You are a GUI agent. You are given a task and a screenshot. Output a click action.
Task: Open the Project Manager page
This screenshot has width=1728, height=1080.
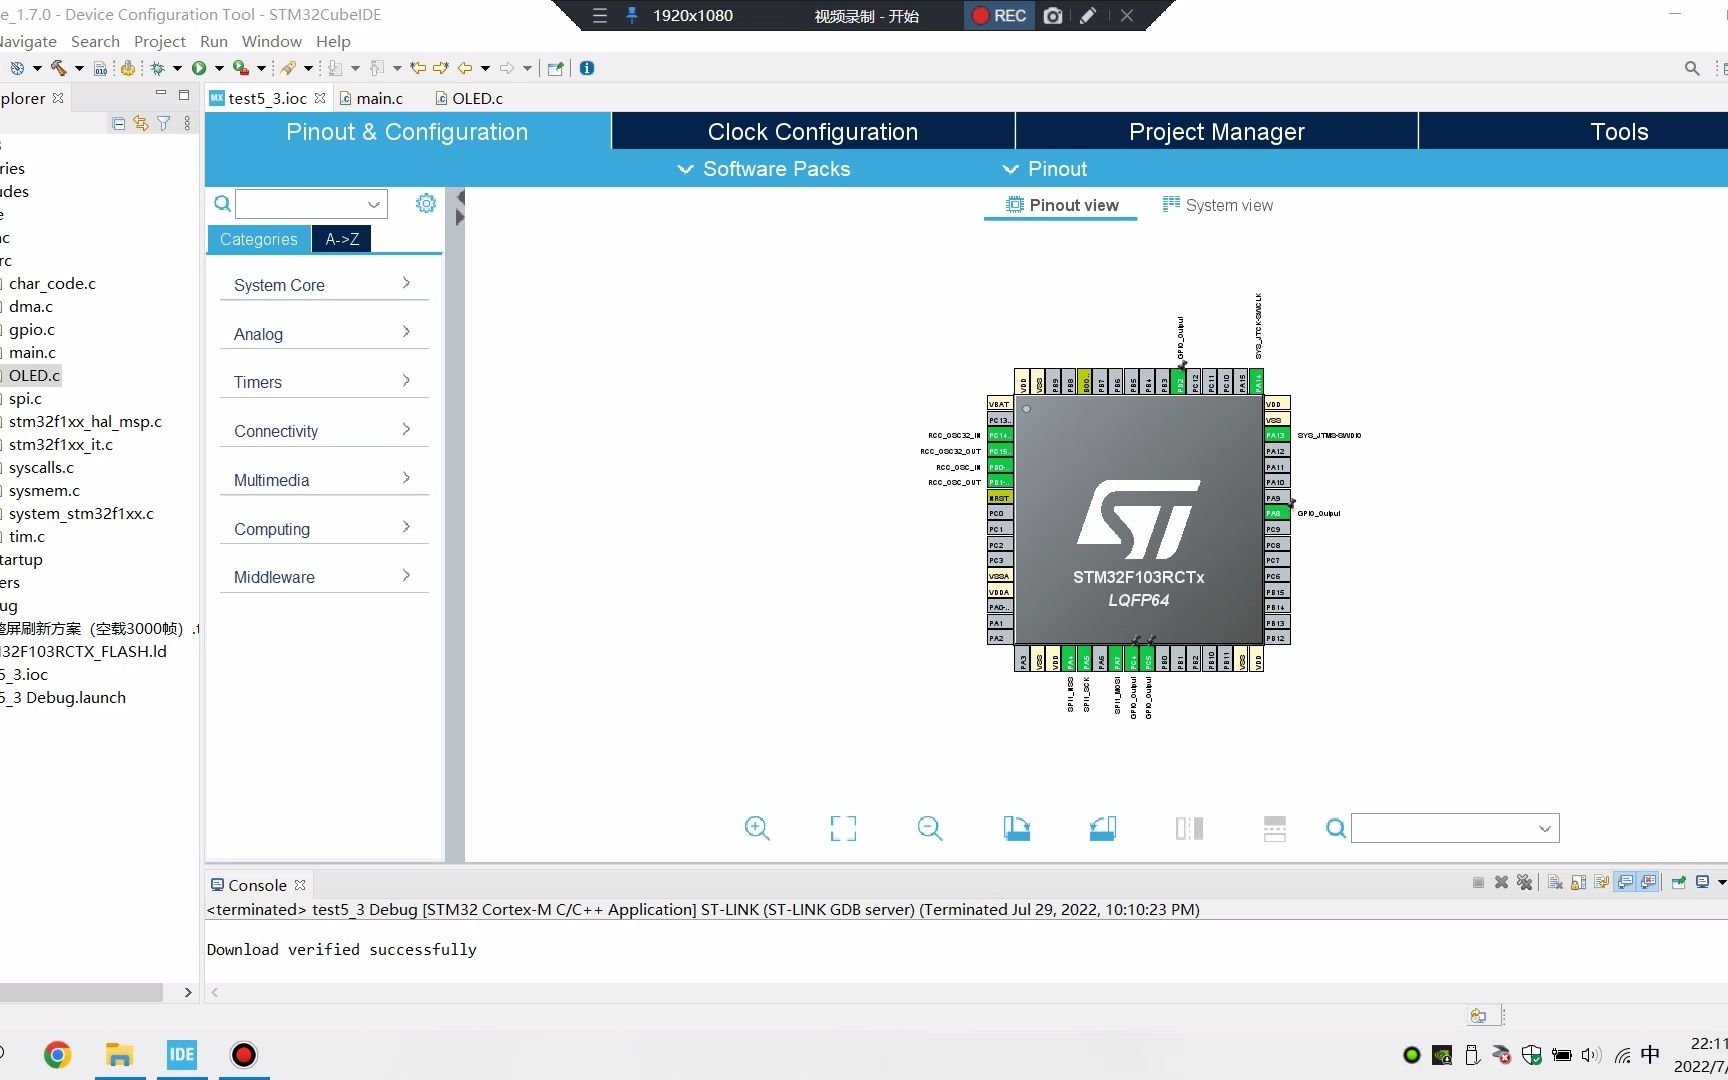1216,131
